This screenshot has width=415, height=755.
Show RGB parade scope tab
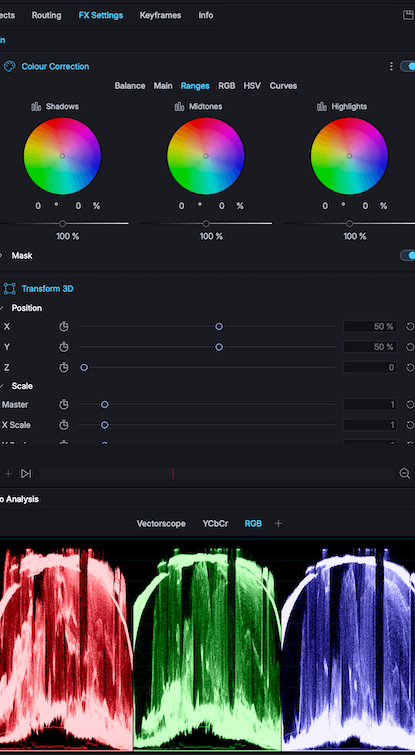pos(253,524)
